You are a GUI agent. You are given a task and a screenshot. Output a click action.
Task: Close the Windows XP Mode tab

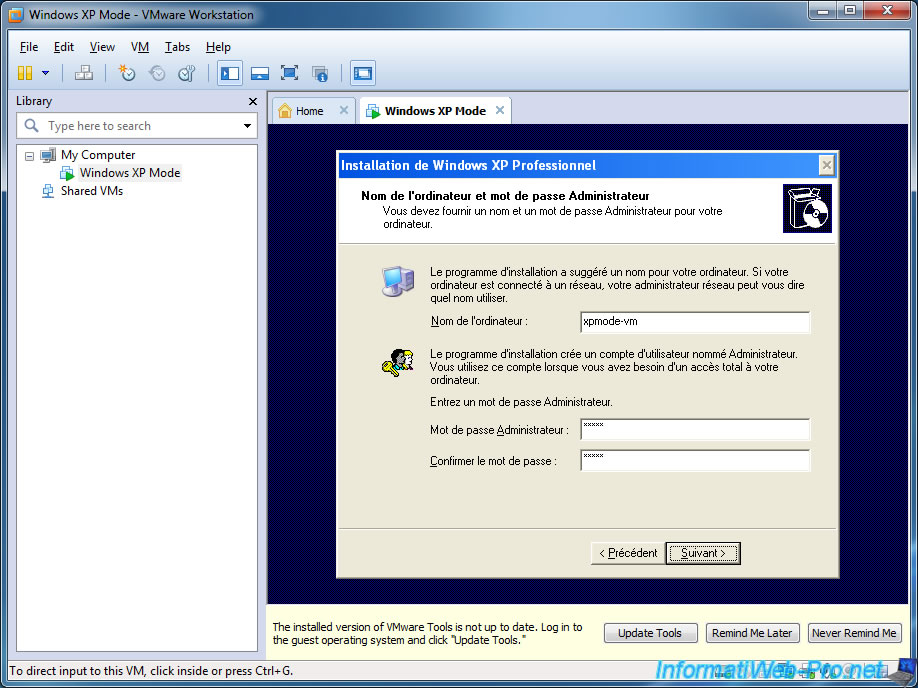(499, 110)
